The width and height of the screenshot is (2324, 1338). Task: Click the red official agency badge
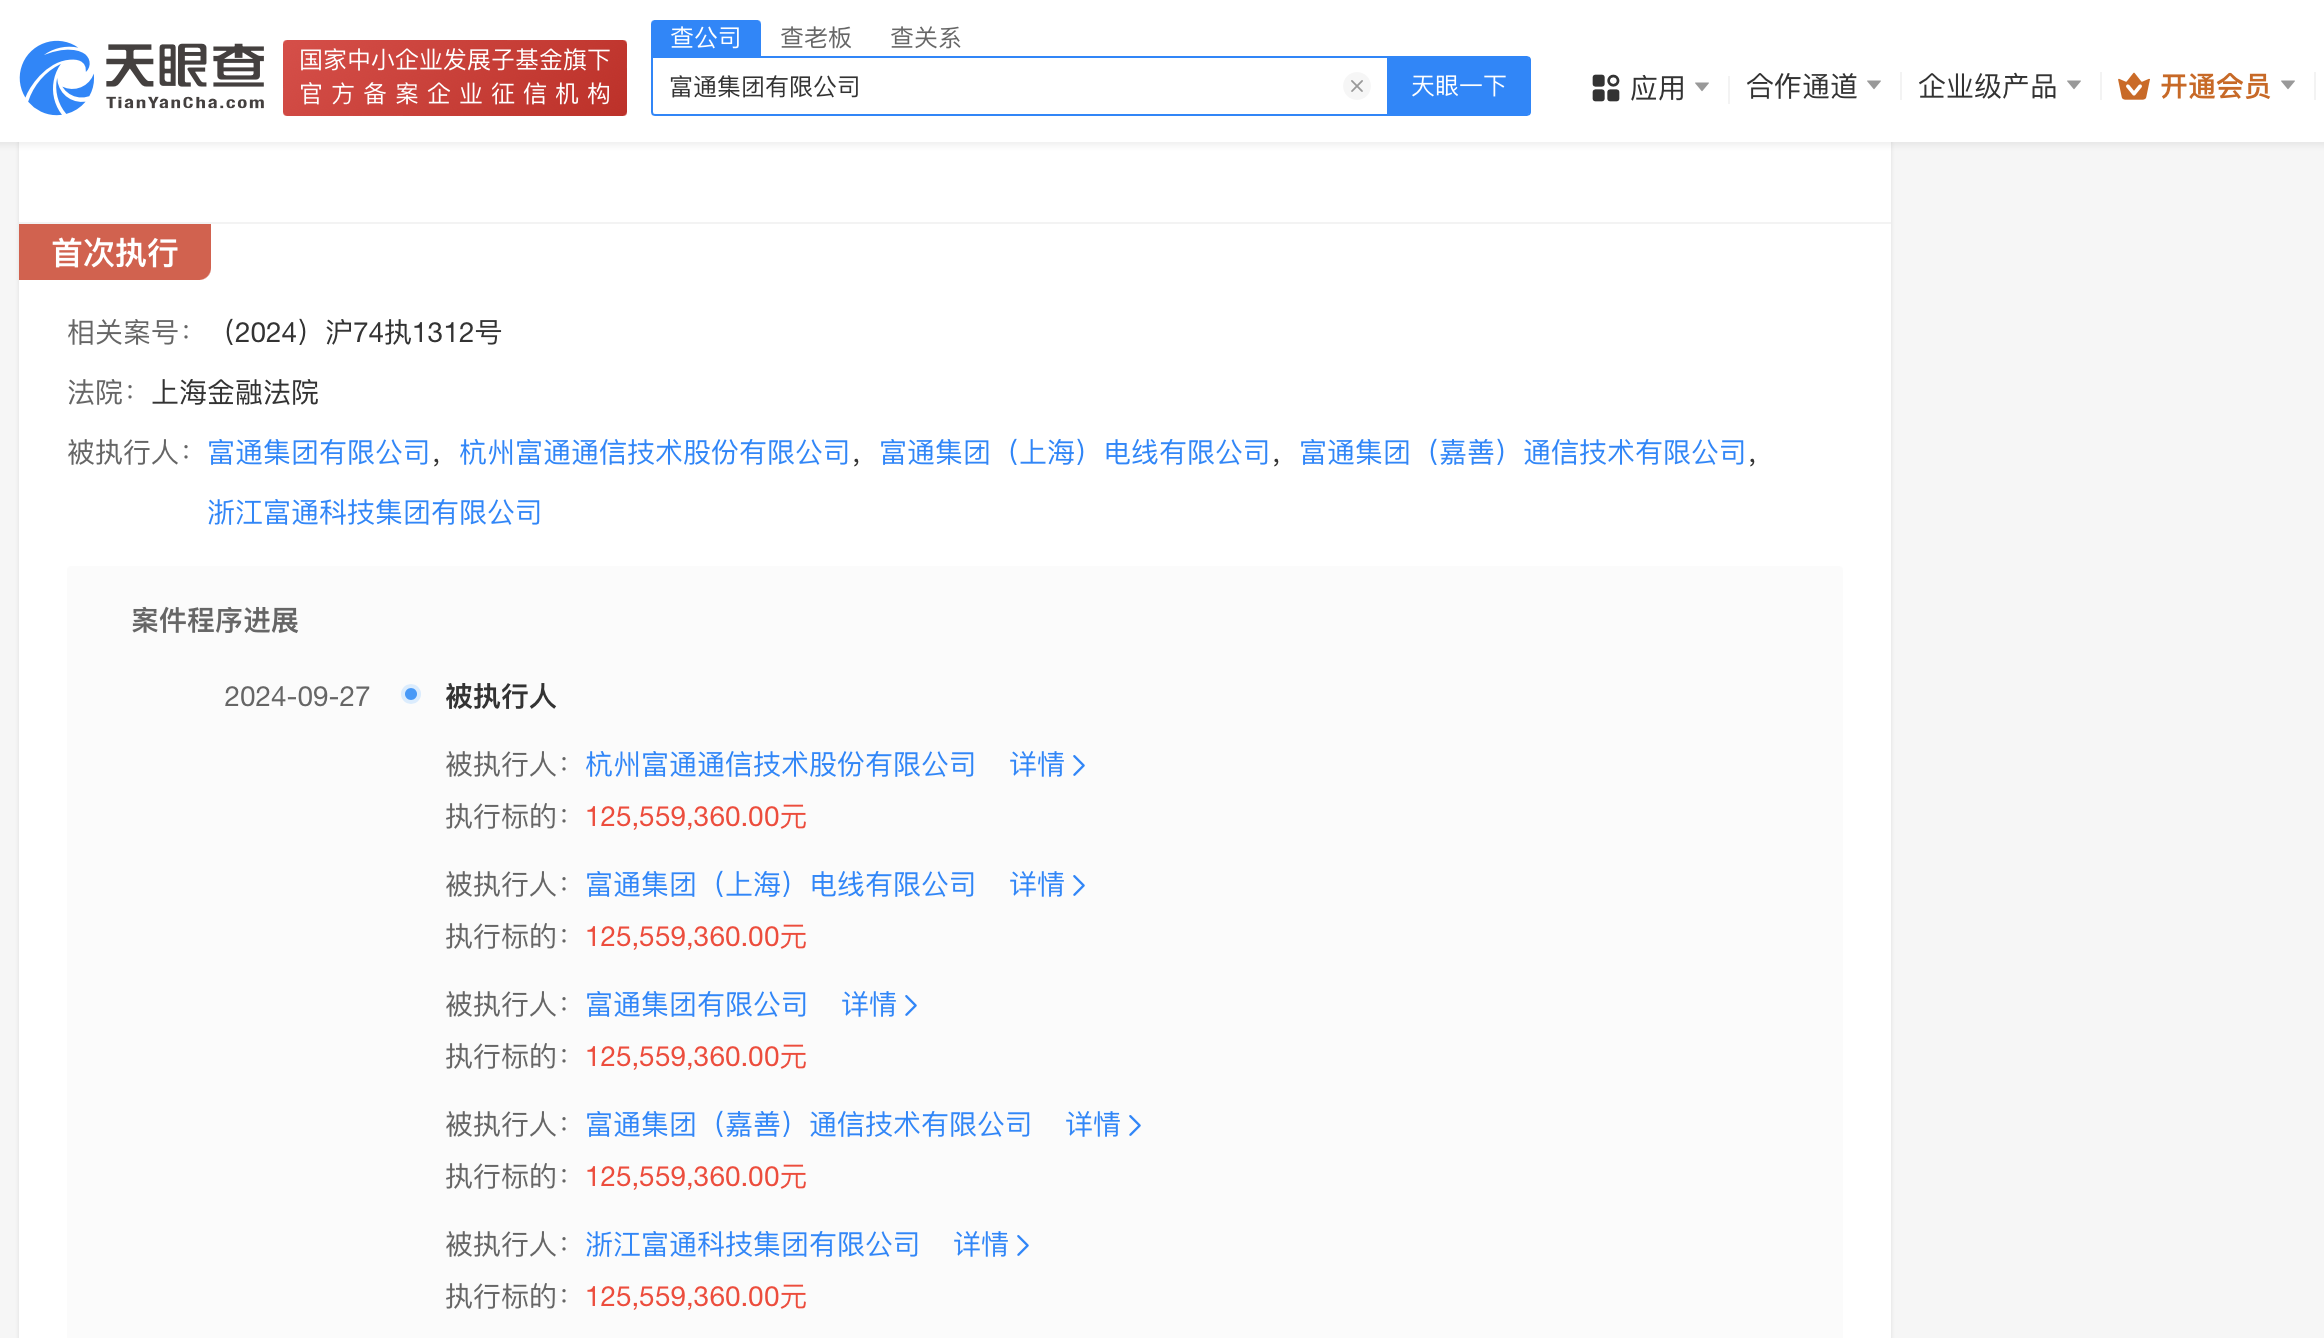pyautogui.click(x=455, y=77)
